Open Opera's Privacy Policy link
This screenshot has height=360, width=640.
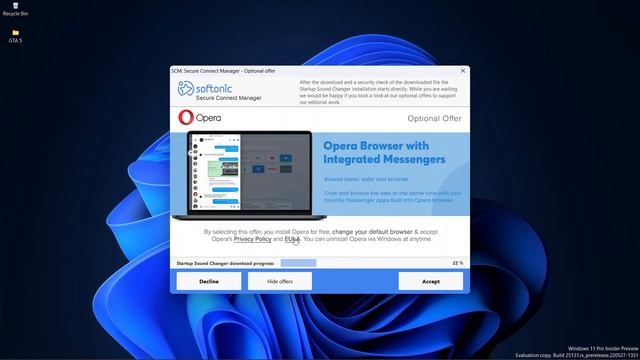252,239
